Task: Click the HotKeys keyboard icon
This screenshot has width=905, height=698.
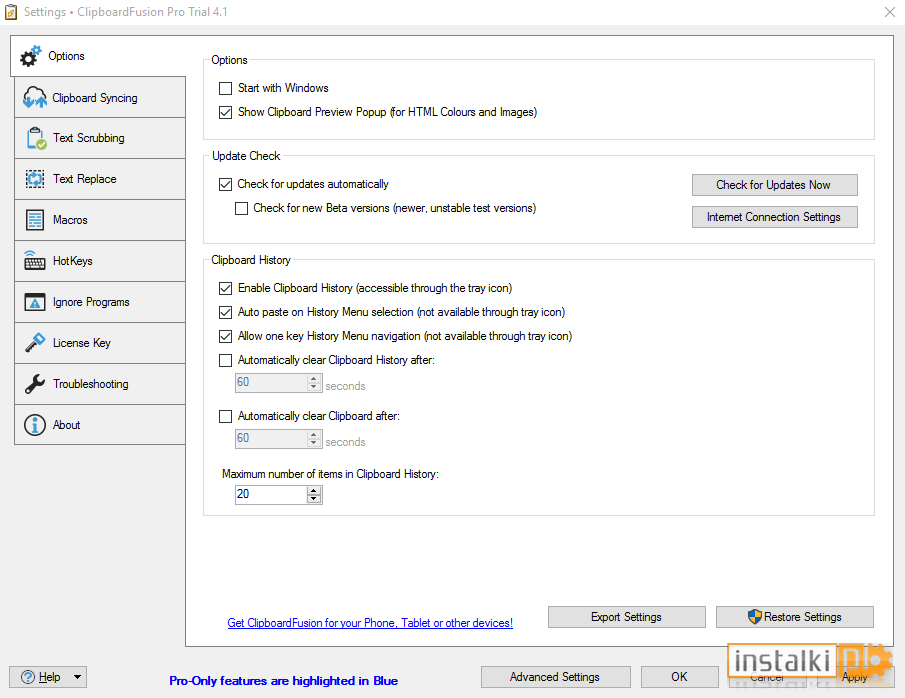Action: coord(35,261)
